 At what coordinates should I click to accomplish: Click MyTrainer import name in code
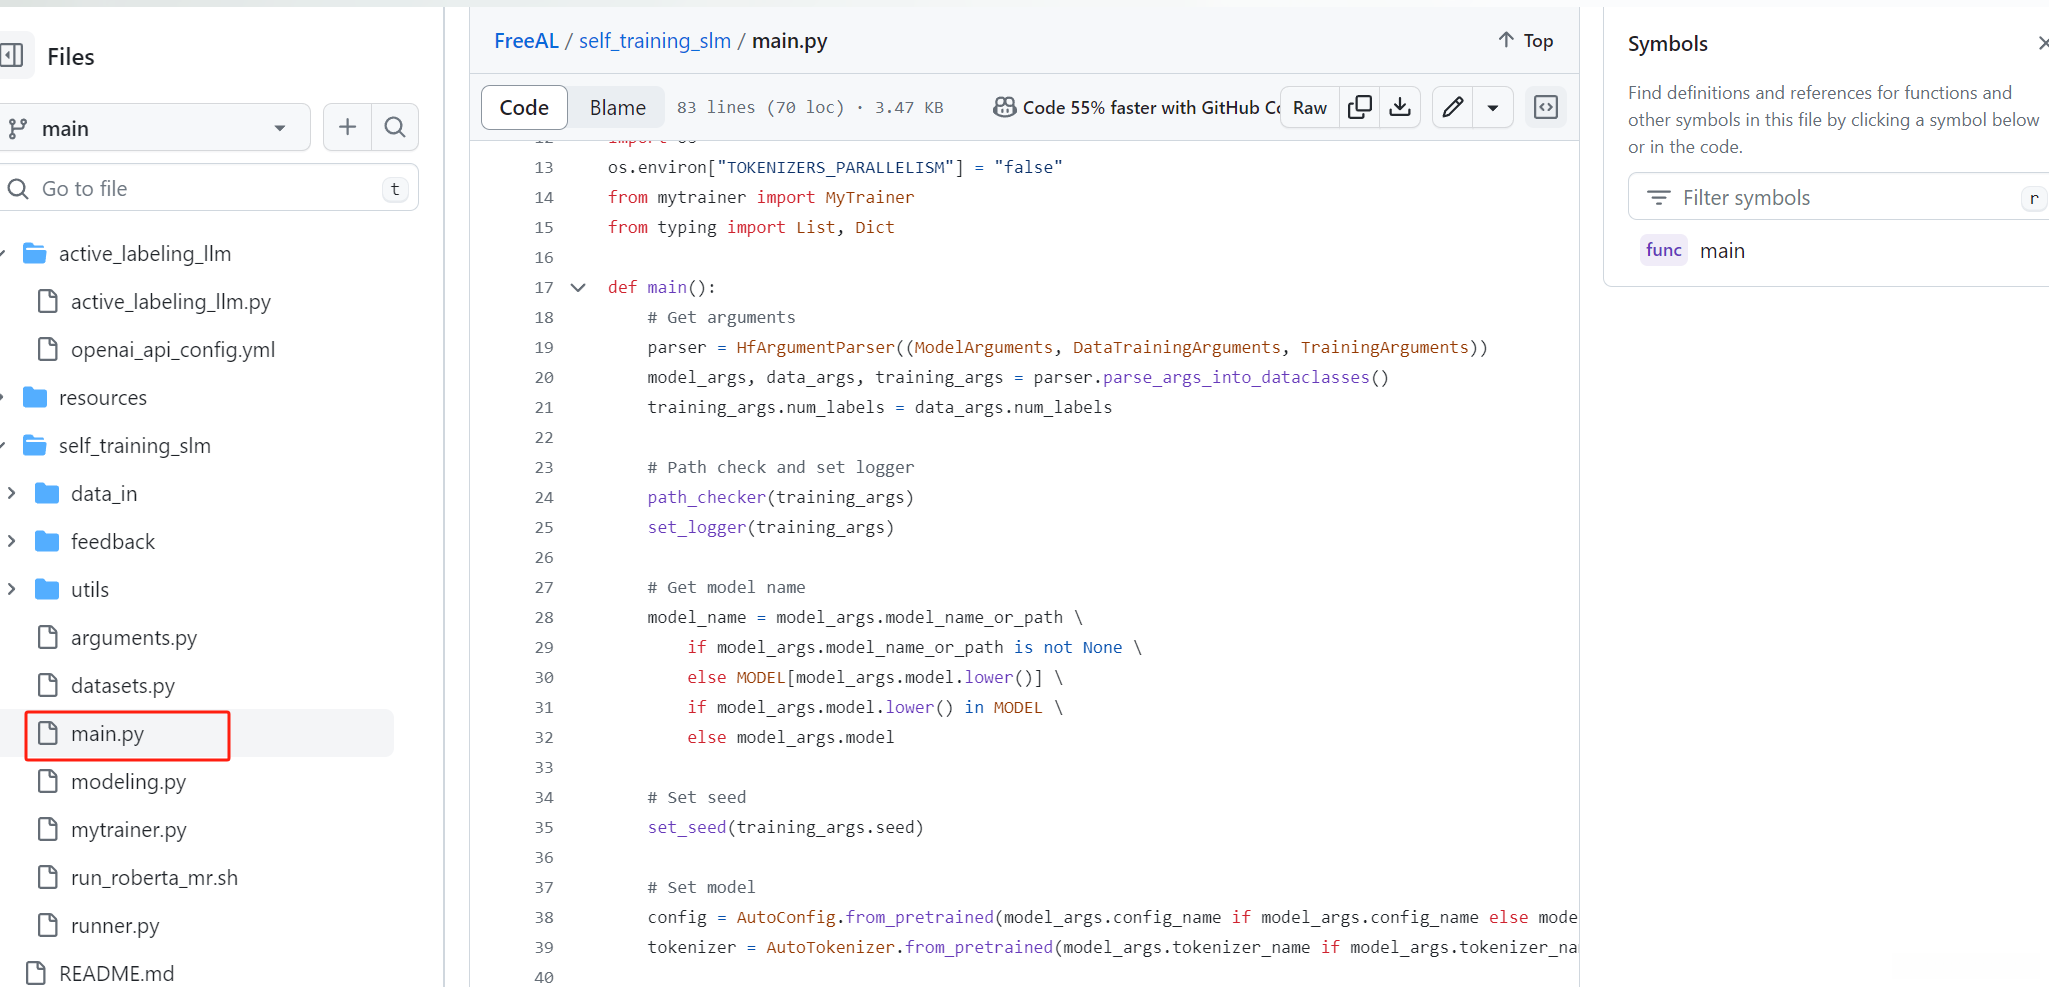pyautogui.click(x=870, y=197)
